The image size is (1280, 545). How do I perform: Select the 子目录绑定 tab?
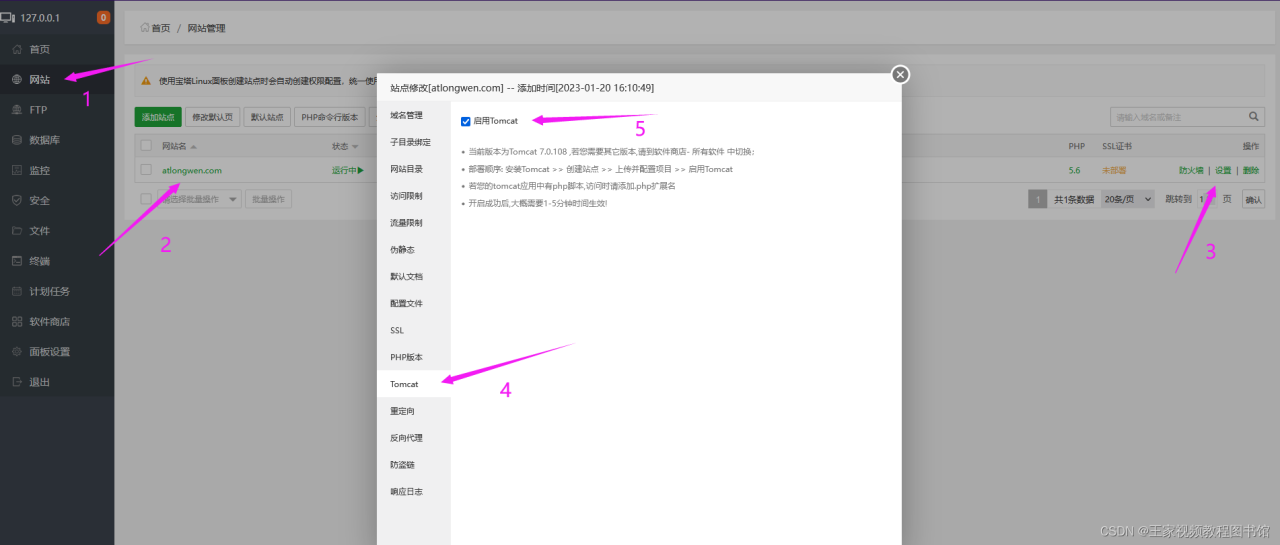[414, 142]
